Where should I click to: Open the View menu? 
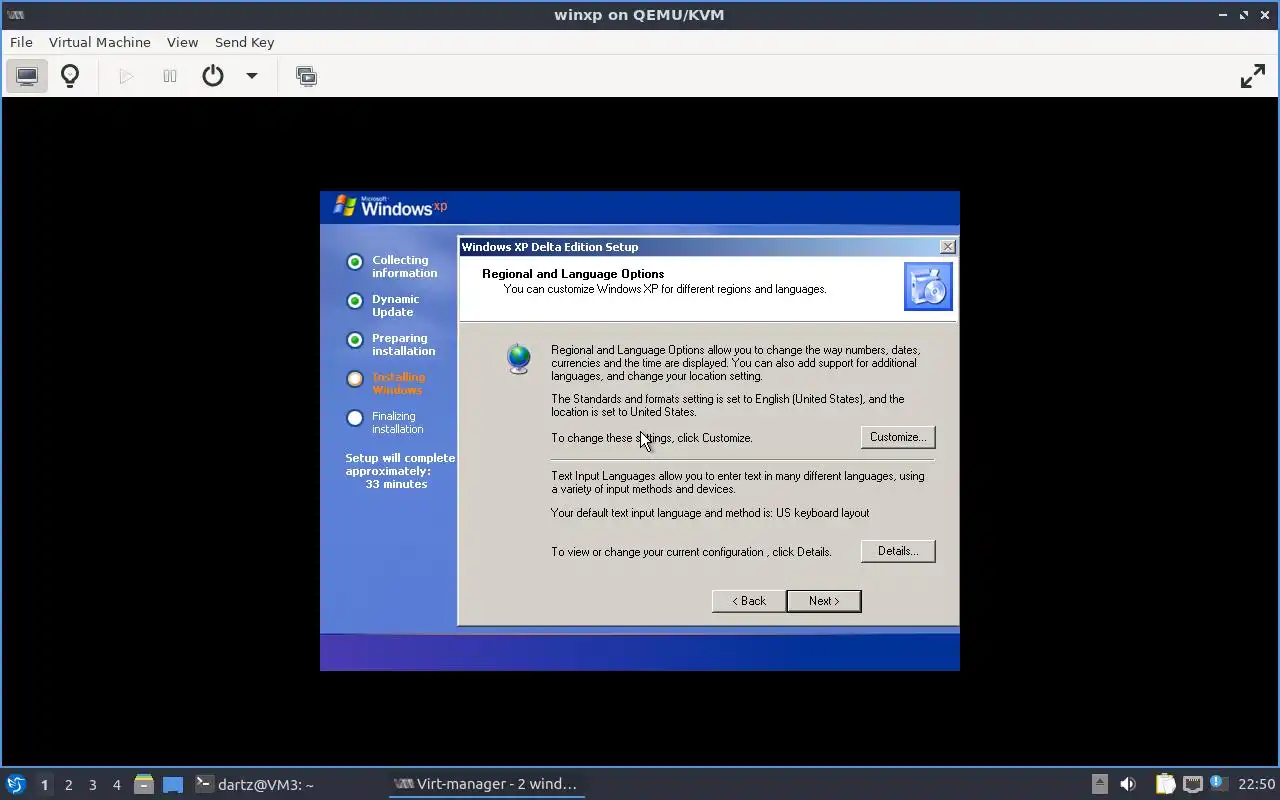pyautogui.click(x=182, y=42)
